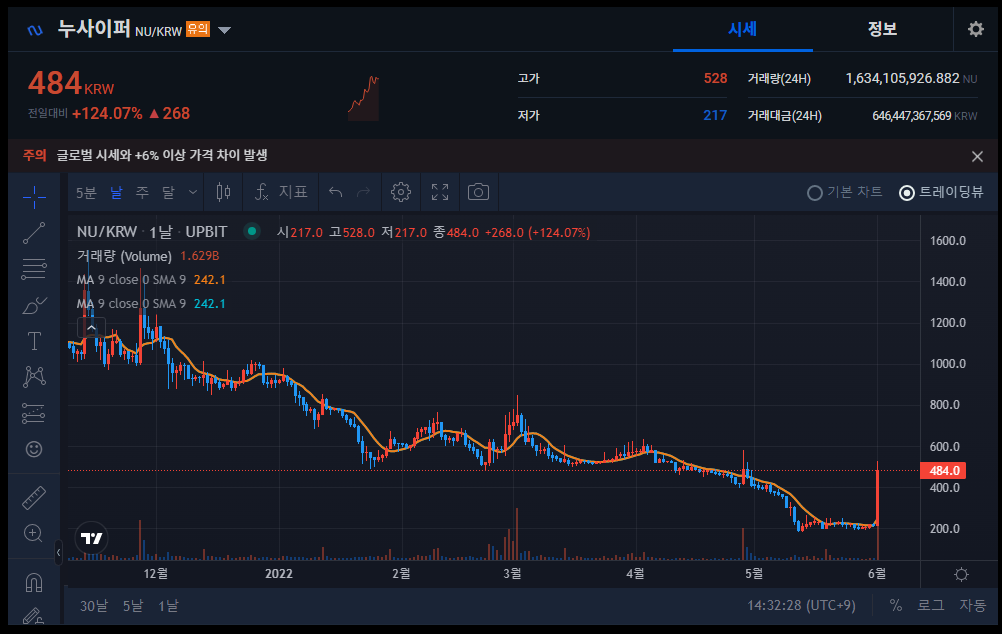The image size is (1002, 634).
Task: Open the price scale settings gear
Action: (960, 574)
